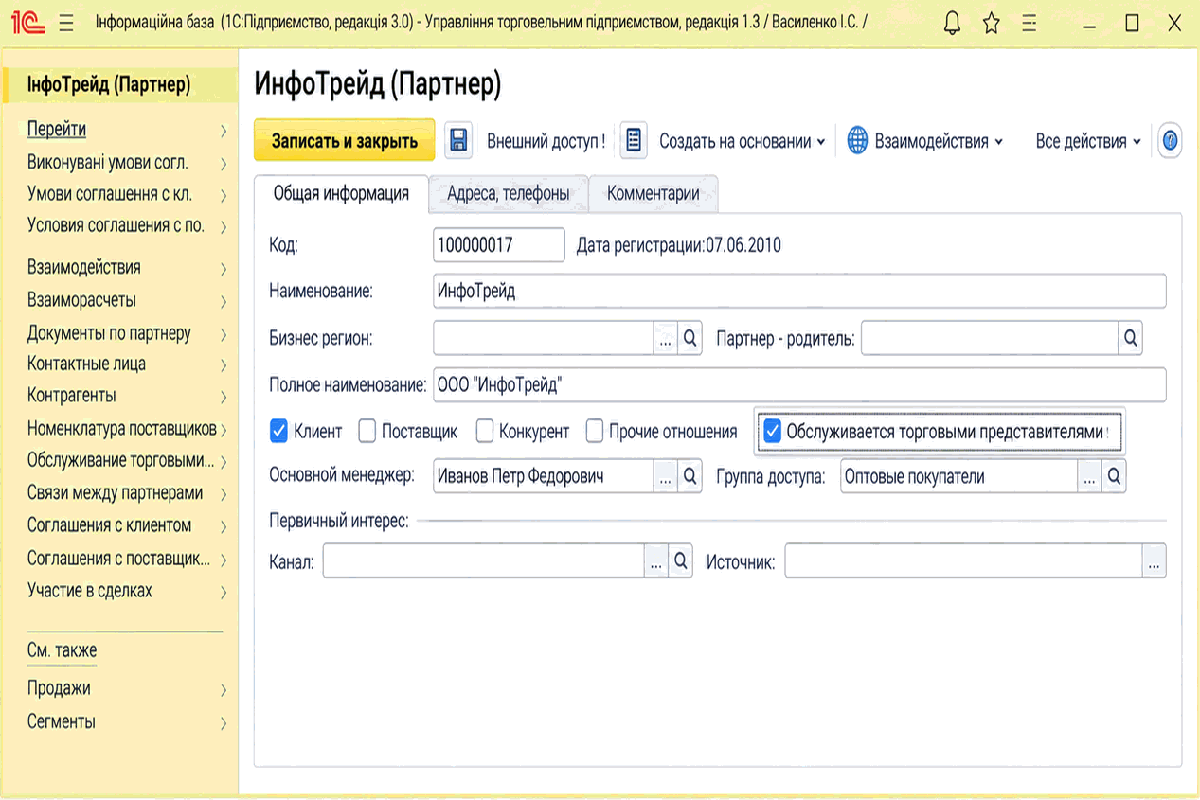This screenshot has height=800, width=1200.
Task: Enable the Поставщик checkbox
Action: (366, 431)
